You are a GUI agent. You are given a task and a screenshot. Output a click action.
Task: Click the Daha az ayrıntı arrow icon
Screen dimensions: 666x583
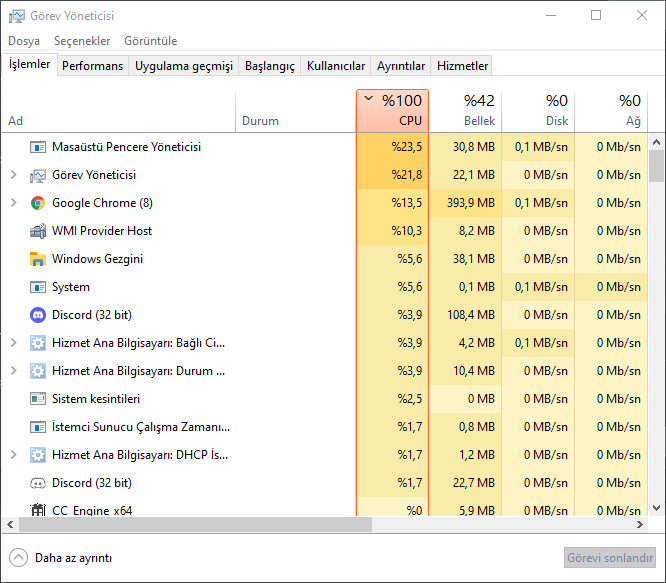coord(18,558)
